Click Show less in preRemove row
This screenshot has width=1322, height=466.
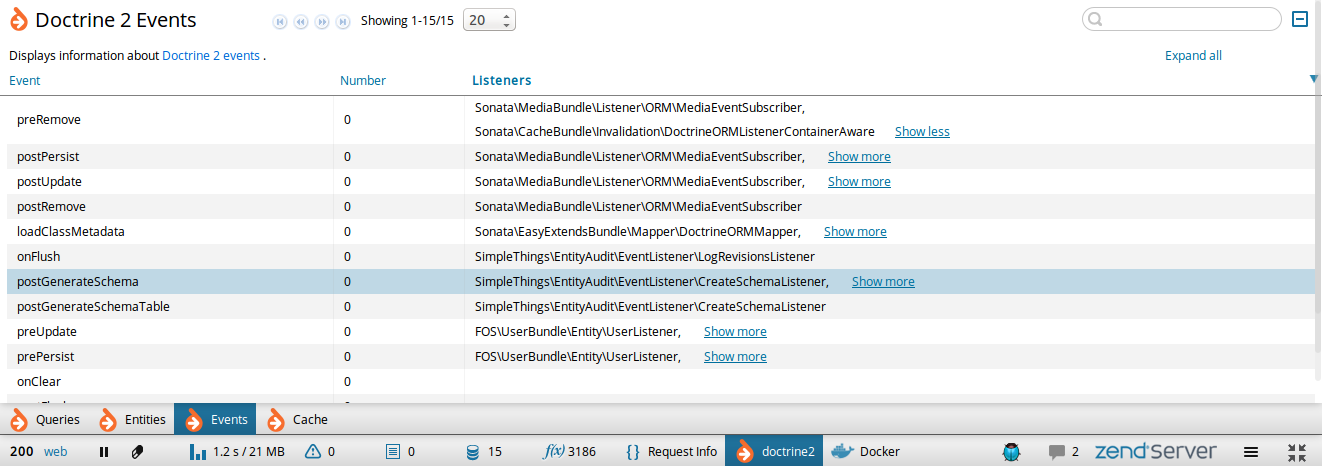[x=922, y=132]
